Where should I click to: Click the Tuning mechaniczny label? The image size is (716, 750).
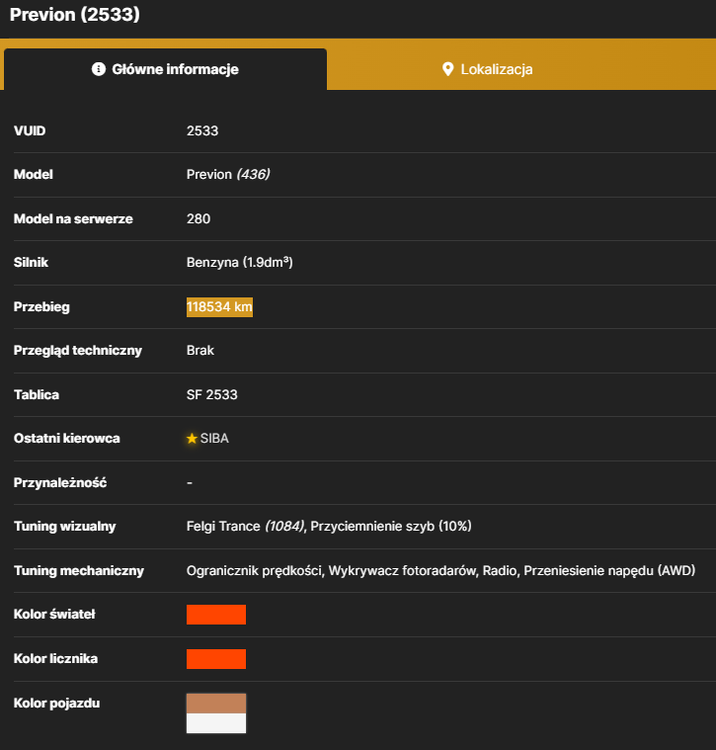tap(79, 571)
